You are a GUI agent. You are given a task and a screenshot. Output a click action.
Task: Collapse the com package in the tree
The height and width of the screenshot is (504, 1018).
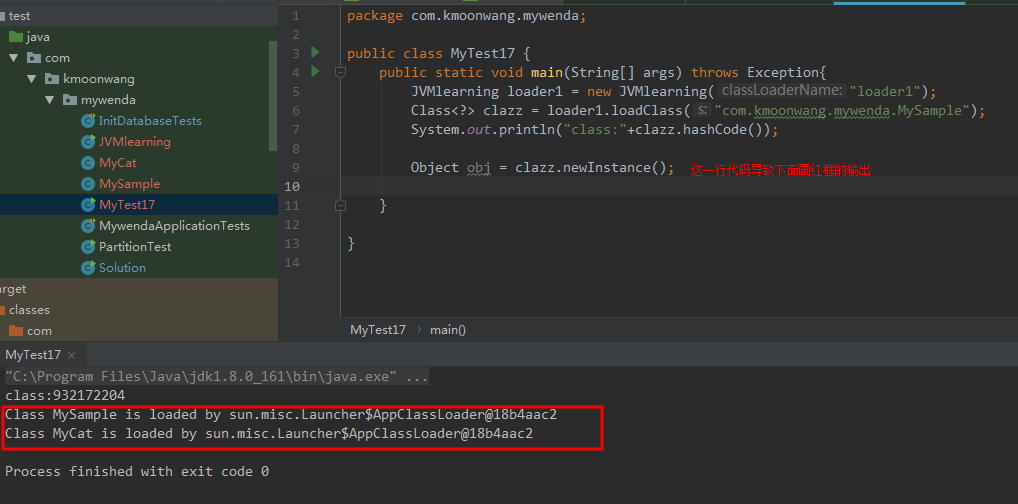tap(13, 58)
